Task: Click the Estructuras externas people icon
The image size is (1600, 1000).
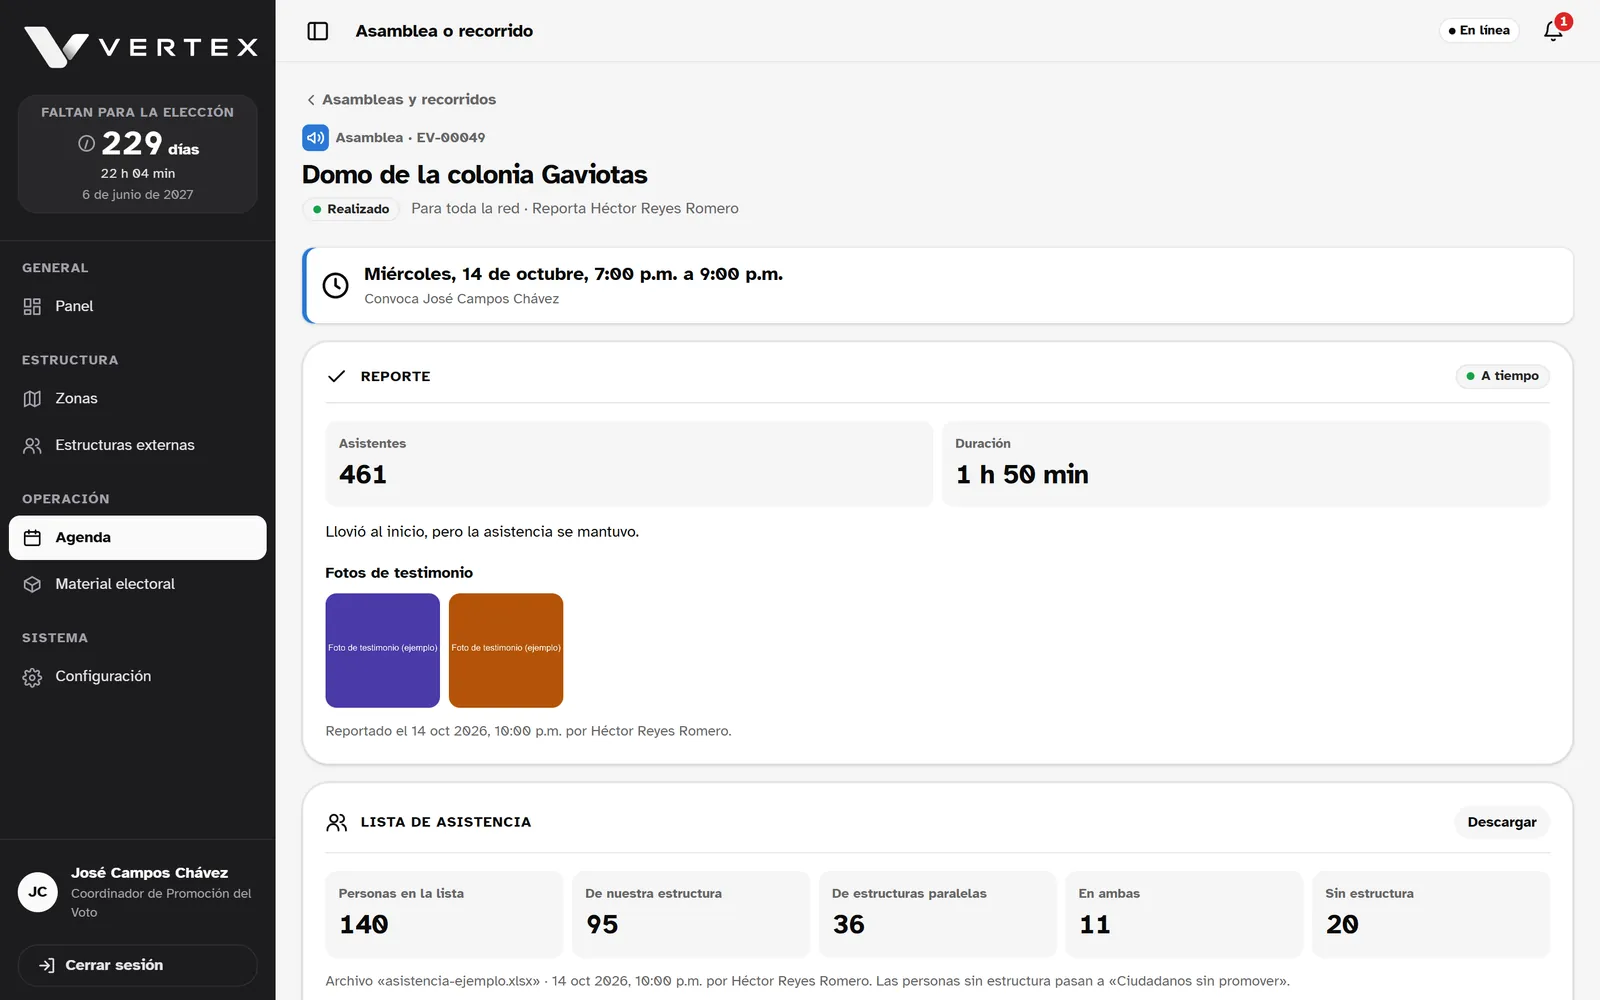Action: click(32, 446)
